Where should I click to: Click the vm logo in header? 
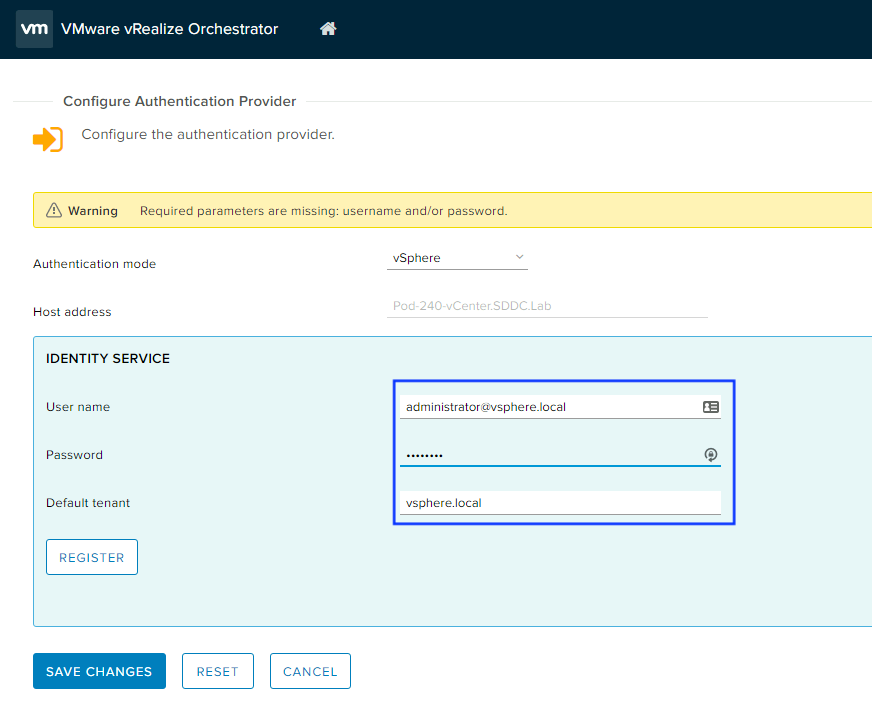(35, 29)
